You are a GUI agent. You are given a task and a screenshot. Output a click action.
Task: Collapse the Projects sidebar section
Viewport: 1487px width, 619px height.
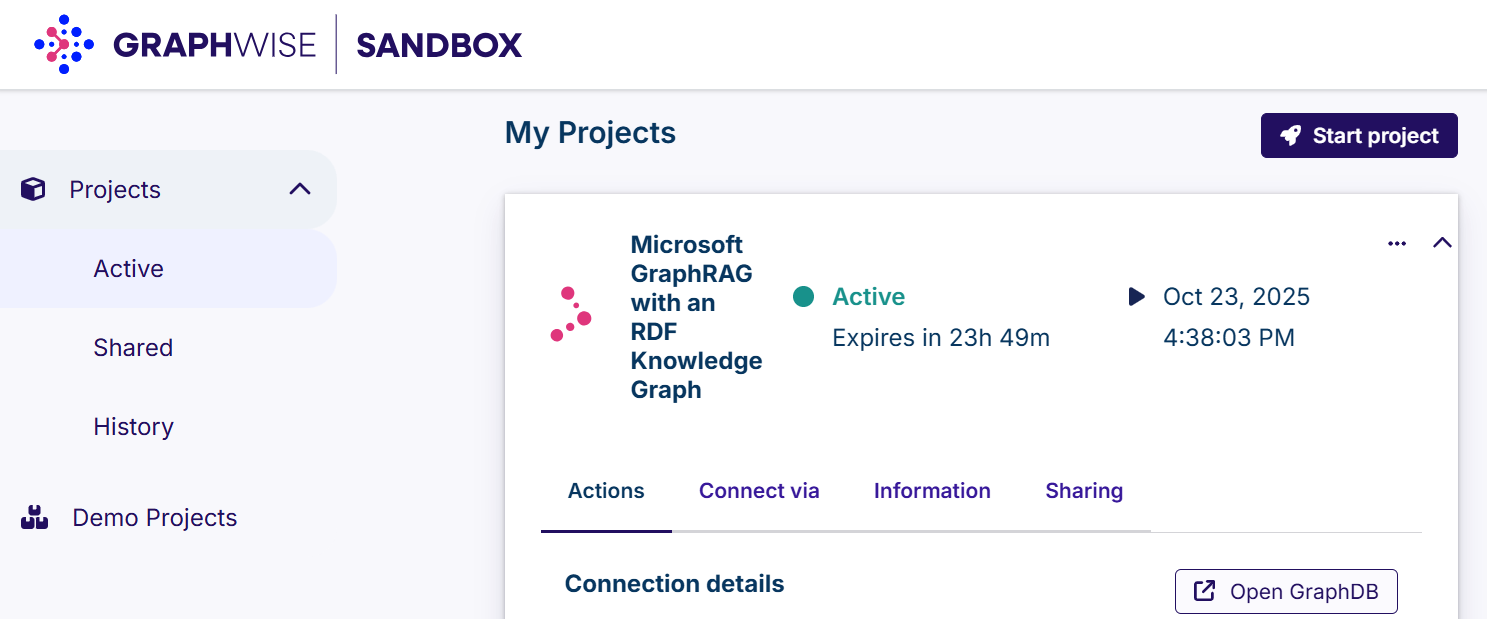click(300, 189)
